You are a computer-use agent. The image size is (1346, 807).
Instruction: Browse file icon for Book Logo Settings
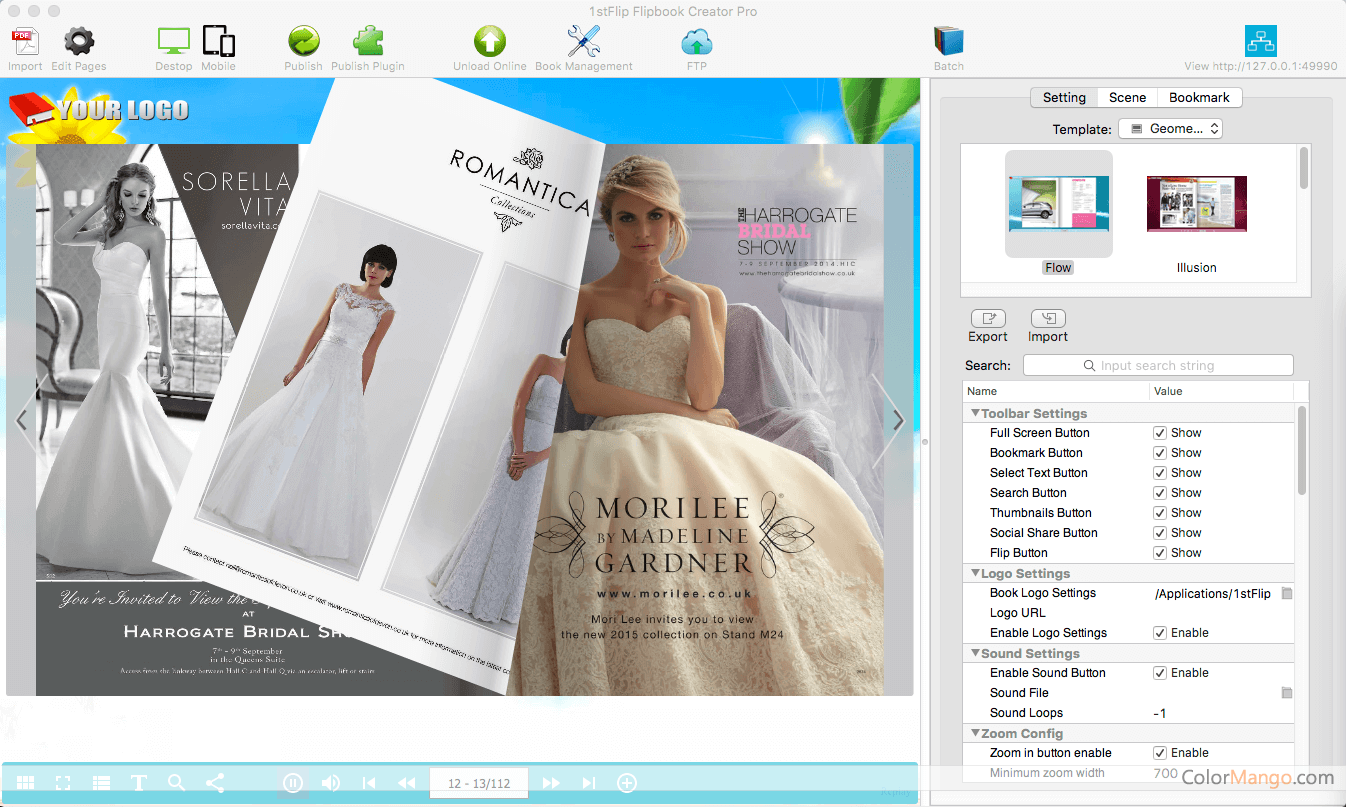[x=1287, y=593]
